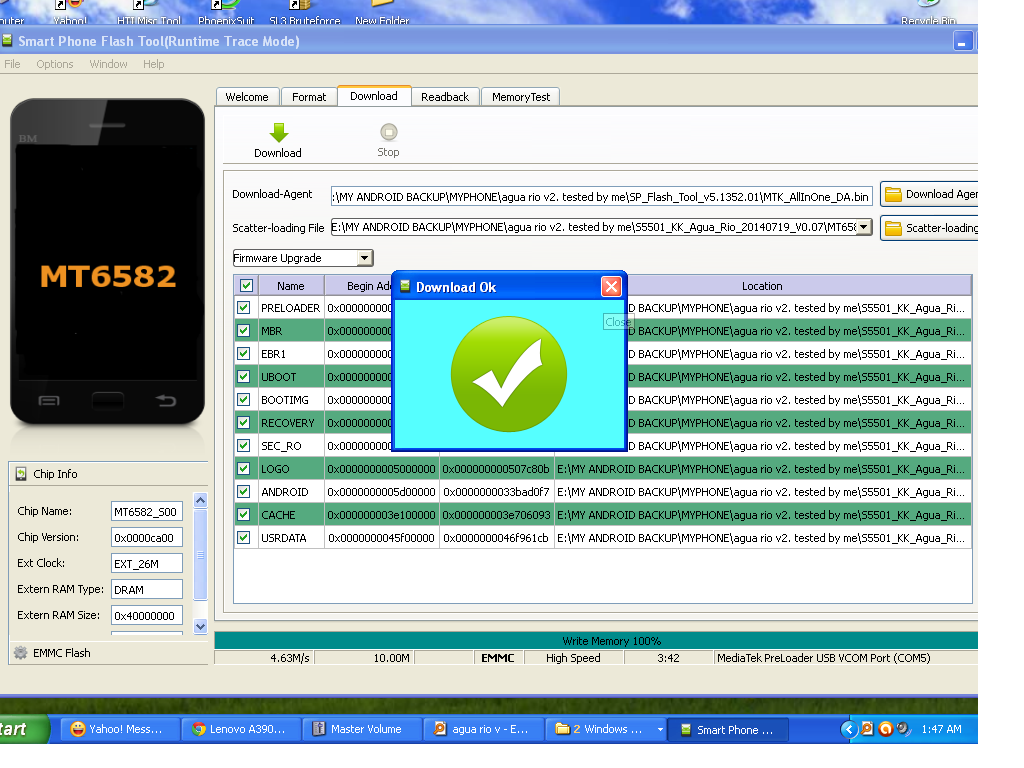Open the Firmware Upgrade mode dropdown
This screenshot has height=768, width=1024.
[364, 258]
